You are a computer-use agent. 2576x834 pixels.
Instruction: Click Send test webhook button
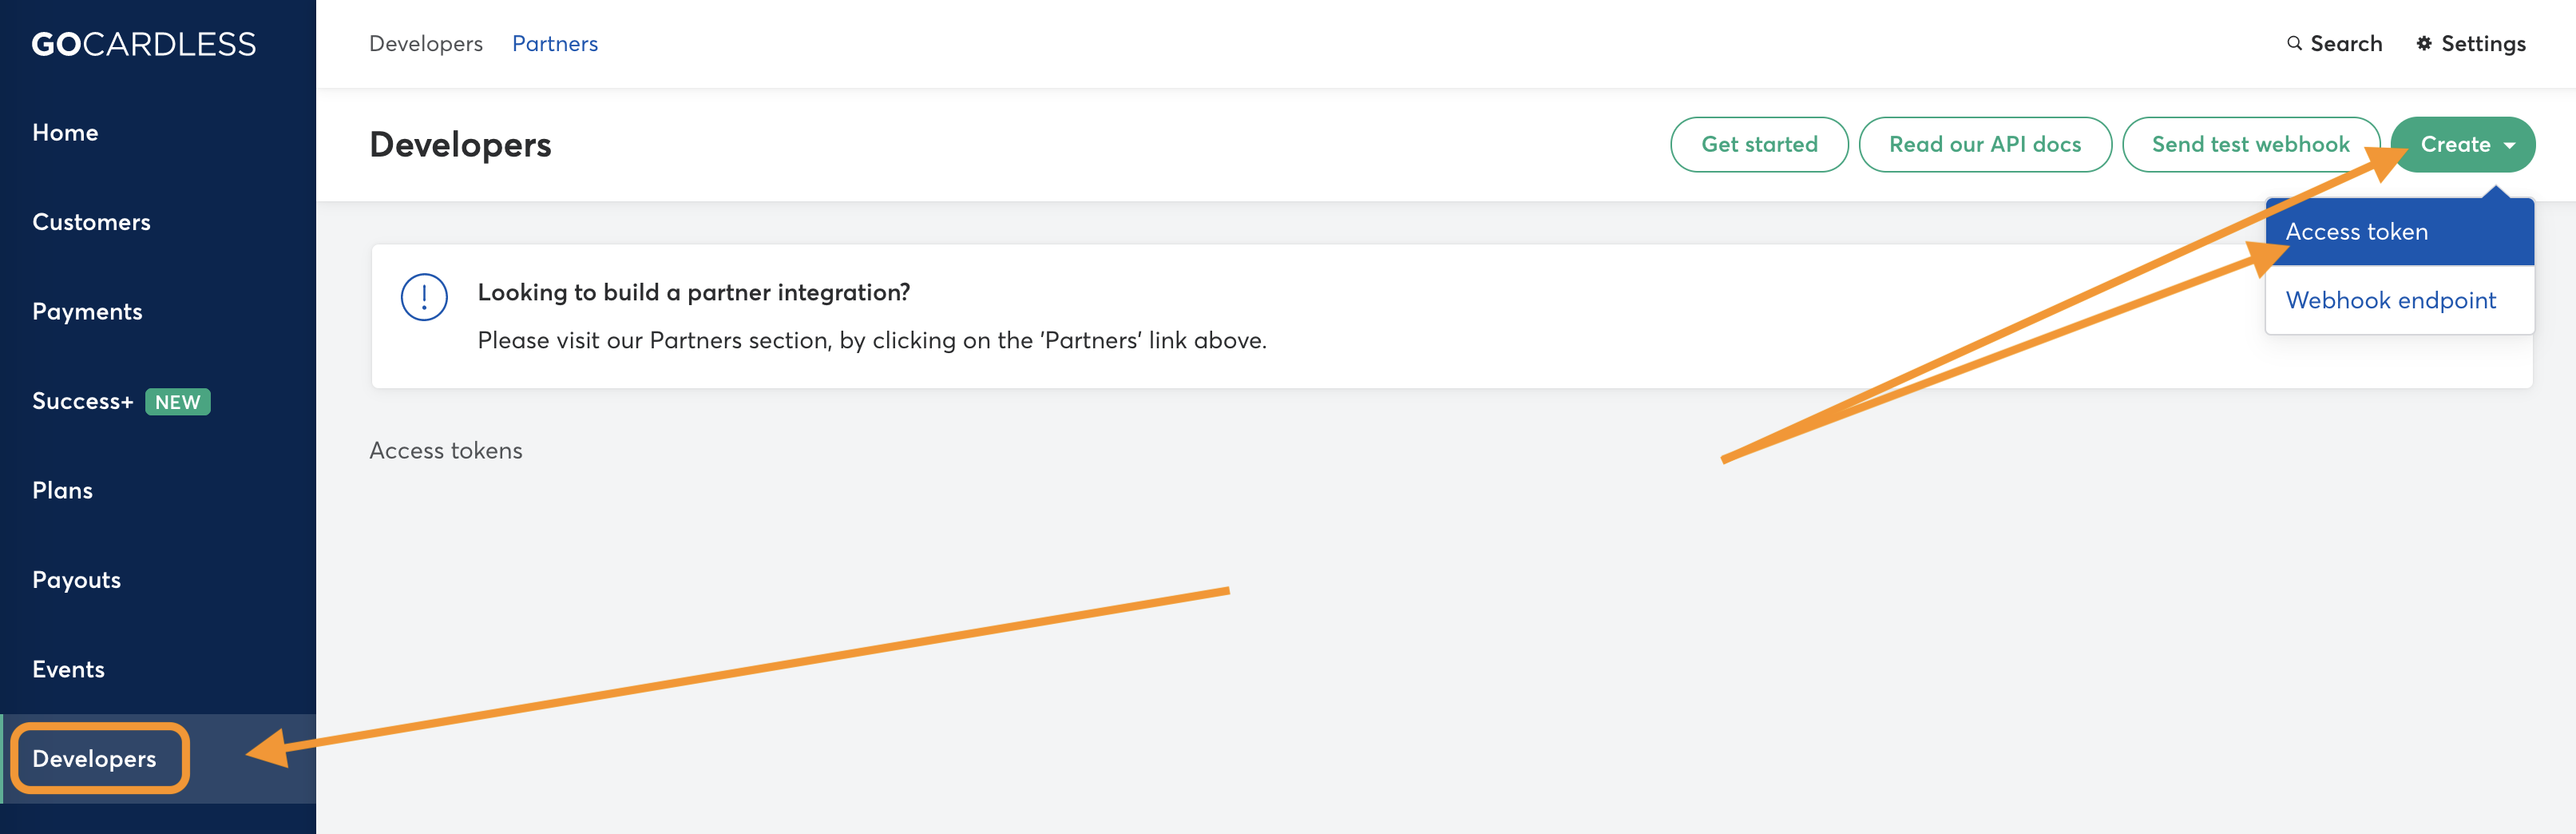pos(2250,145)
